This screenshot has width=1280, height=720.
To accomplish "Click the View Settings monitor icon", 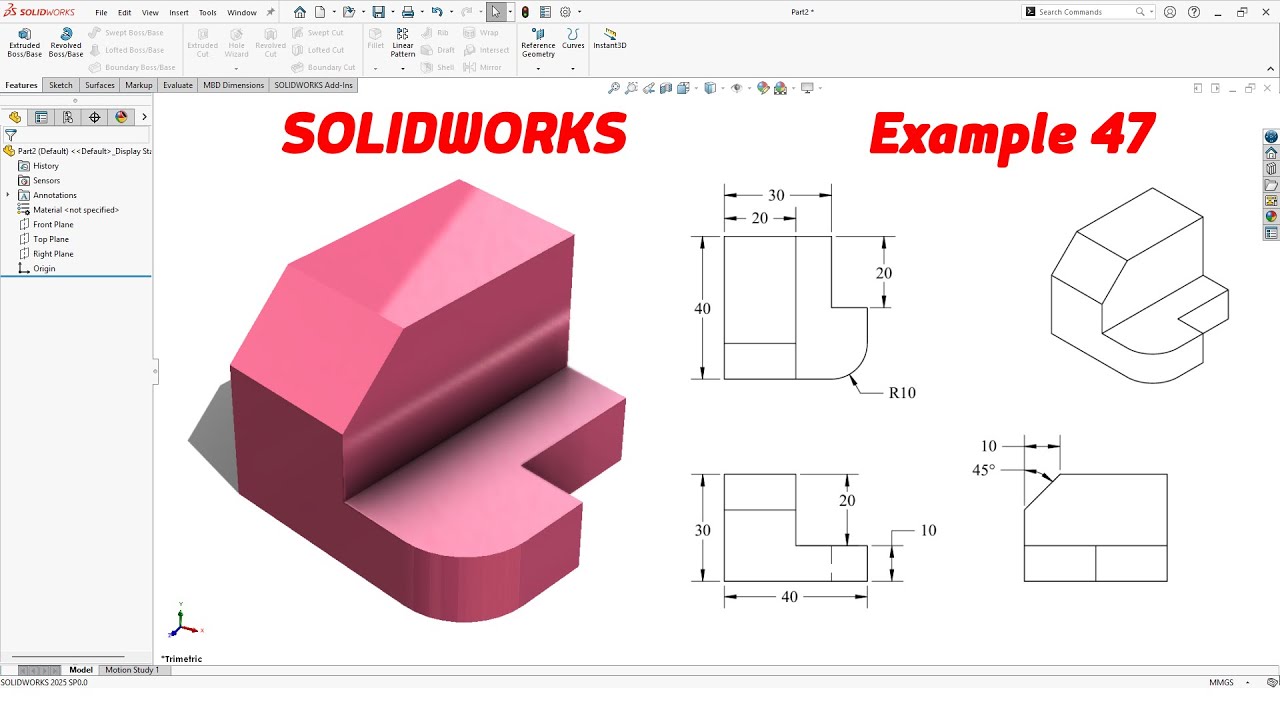I will pos(807,88).
